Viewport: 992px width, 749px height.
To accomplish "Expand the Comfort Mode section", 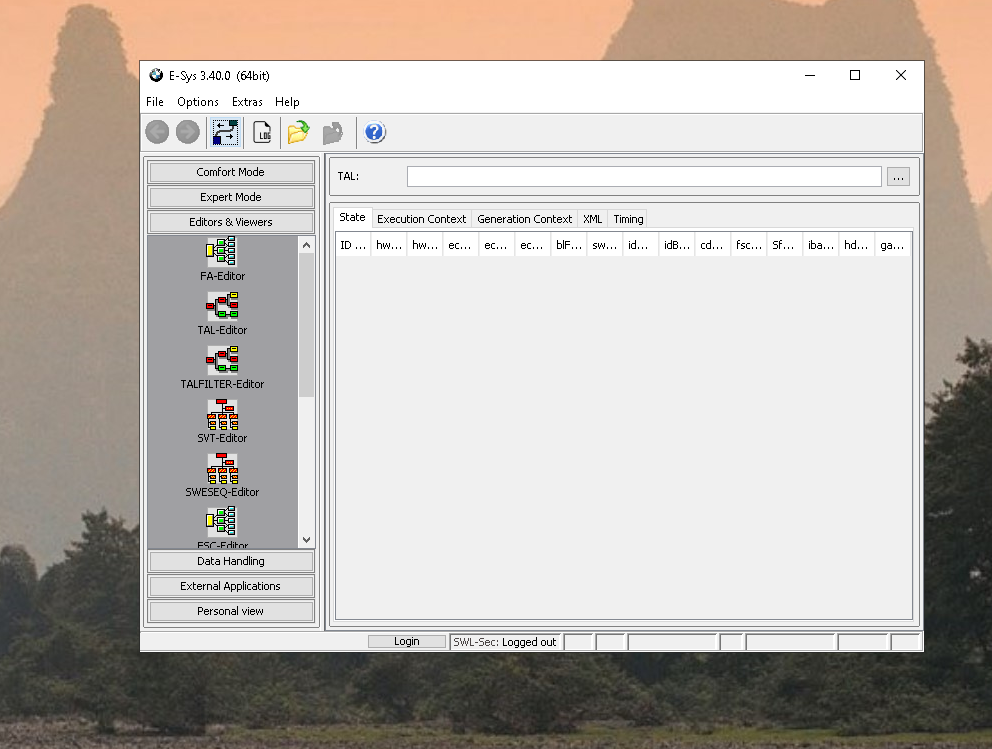I will point(230,172).
